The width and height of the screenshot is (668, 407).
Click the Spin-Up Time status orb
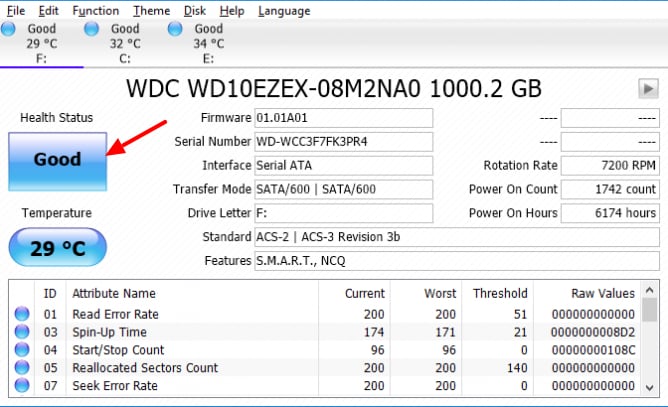click(x=22, y=332)
